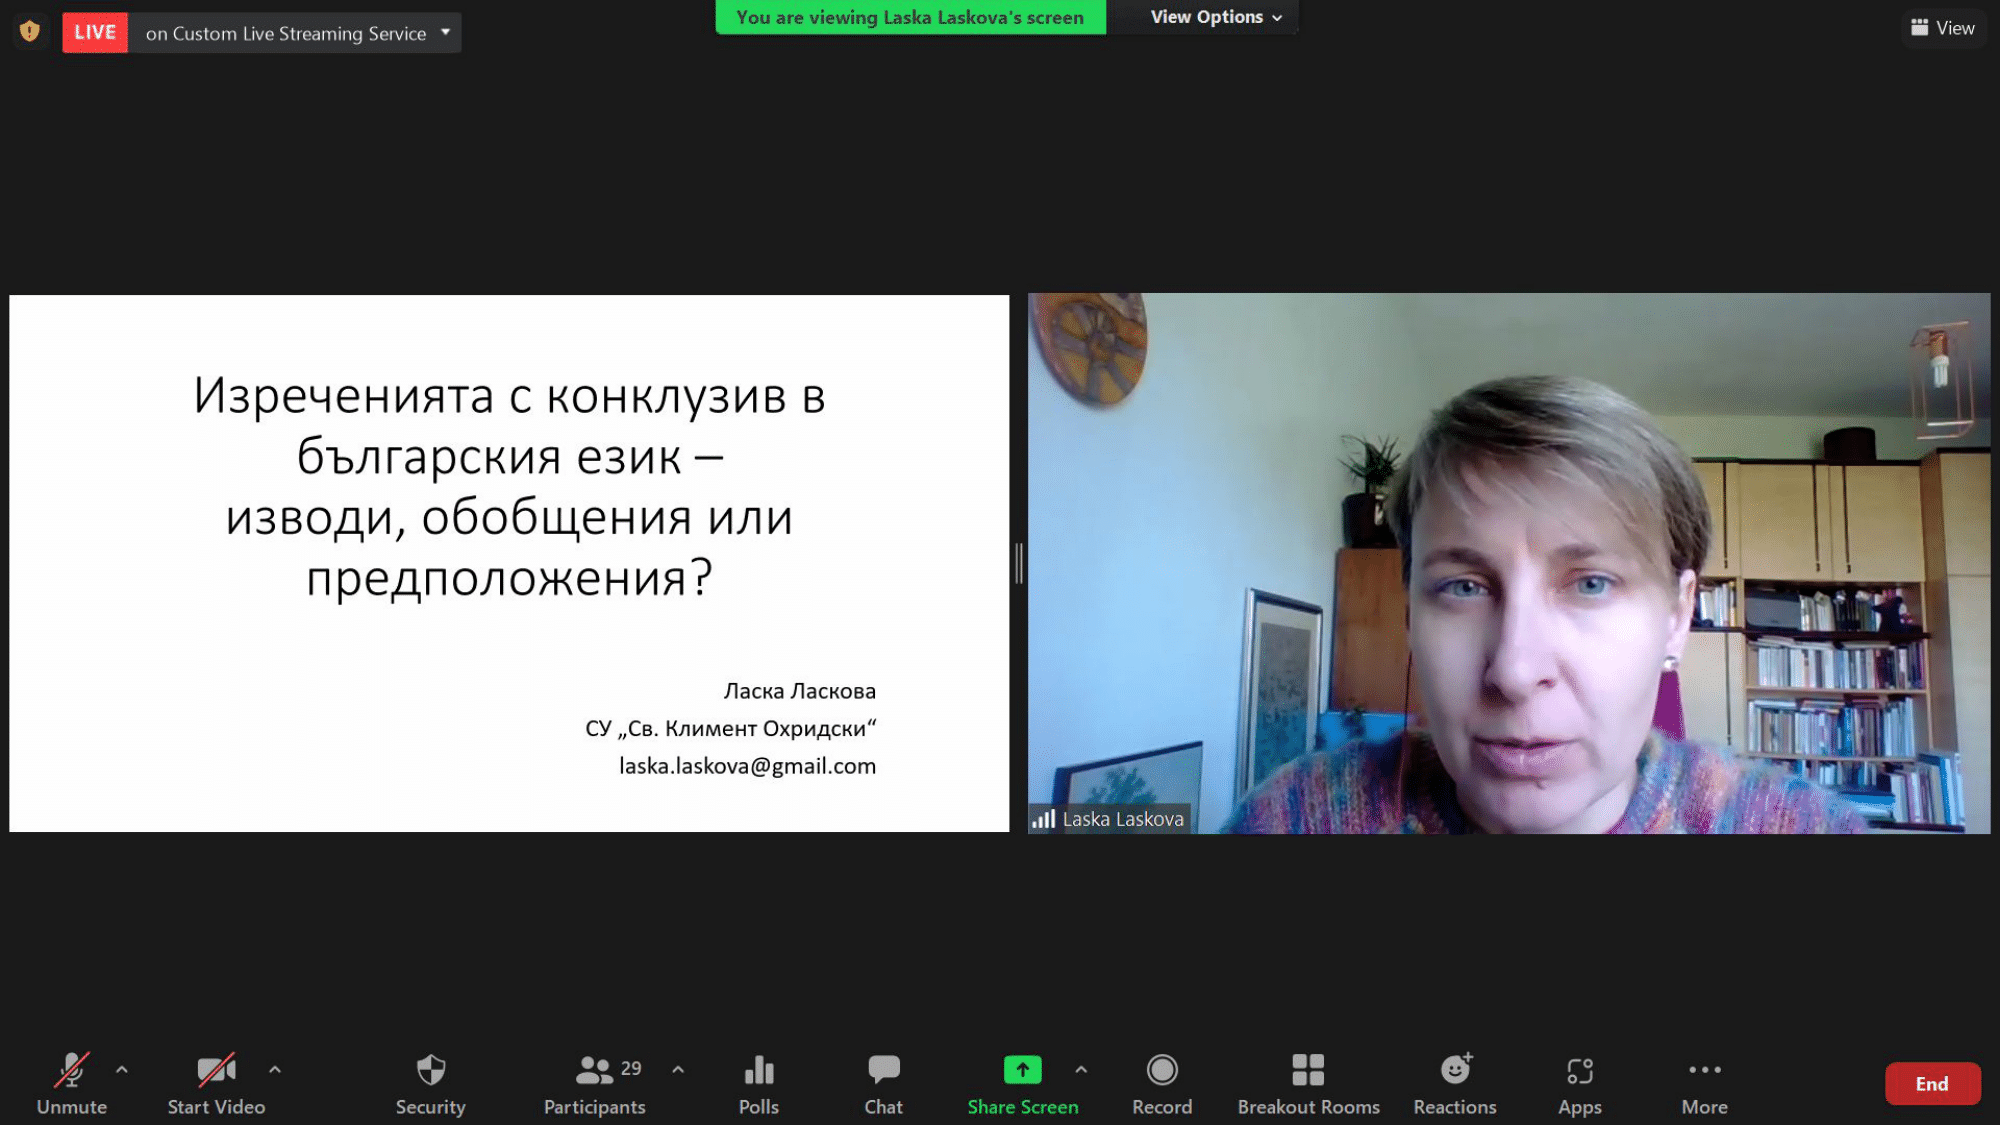Click the View layout button
Image resolution: width=2000 pixels, height=1125 pixels.
[1943, 28]
